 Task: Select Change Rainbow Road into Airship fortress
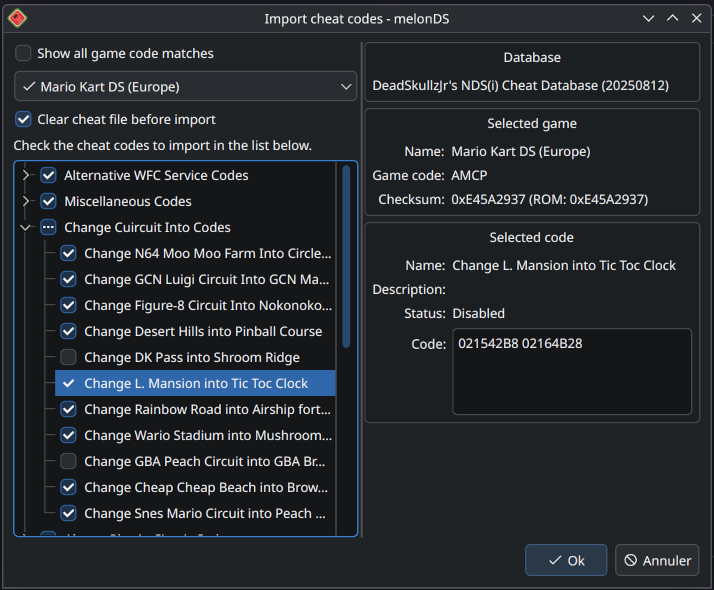point(206,410)
